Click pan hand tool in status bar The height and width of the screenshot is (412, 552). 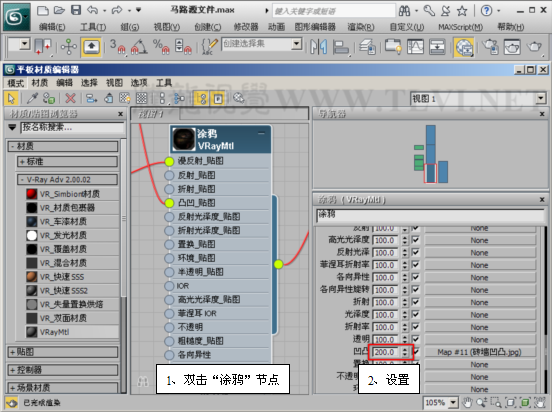[x=467, y=402]
